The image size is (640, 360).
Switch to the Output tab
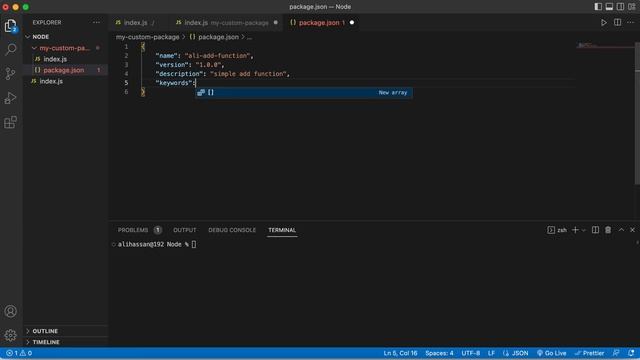point(184,230)
